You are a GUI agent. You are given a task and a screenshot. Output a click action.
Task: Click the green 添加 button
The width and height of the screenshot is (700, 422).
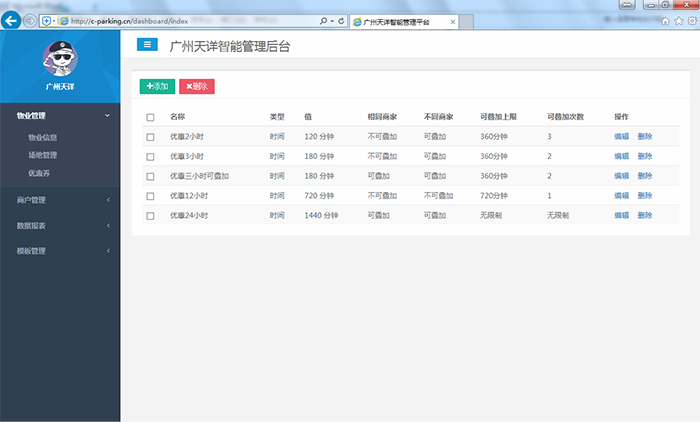click(157, 86)
